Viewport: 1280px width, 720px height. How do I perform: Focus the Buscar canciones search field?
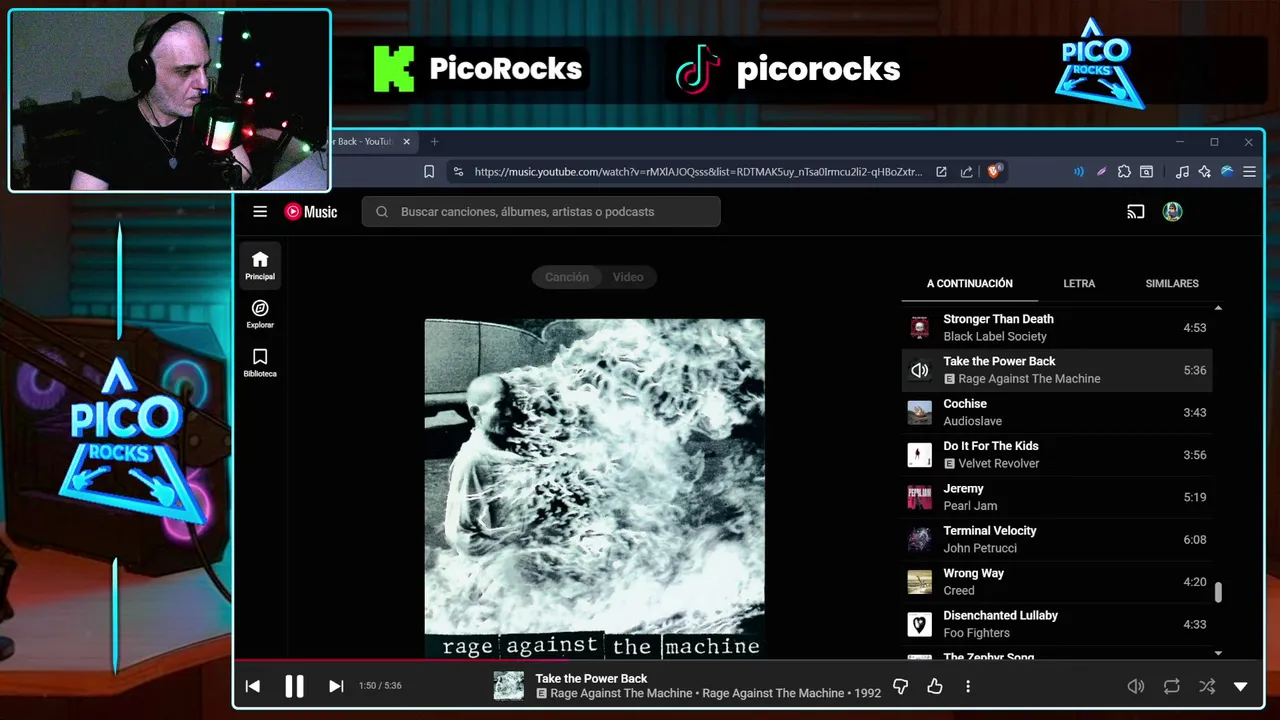click(x=541, y=211)
